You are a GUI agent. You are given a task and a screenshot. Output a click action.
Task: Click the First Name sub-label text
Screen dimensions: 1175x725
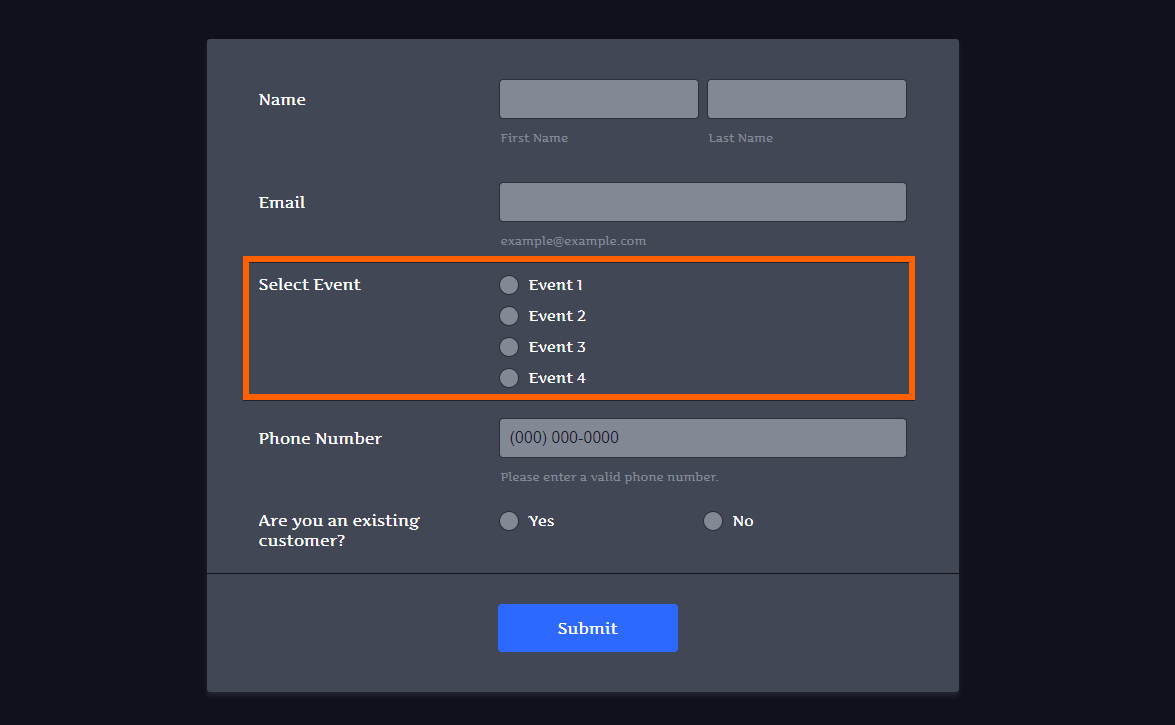tap(534, 138)
